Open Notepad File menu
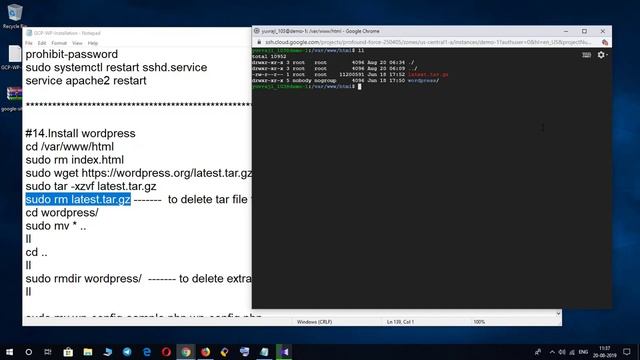The image size is (640, 360). point(29,43)
